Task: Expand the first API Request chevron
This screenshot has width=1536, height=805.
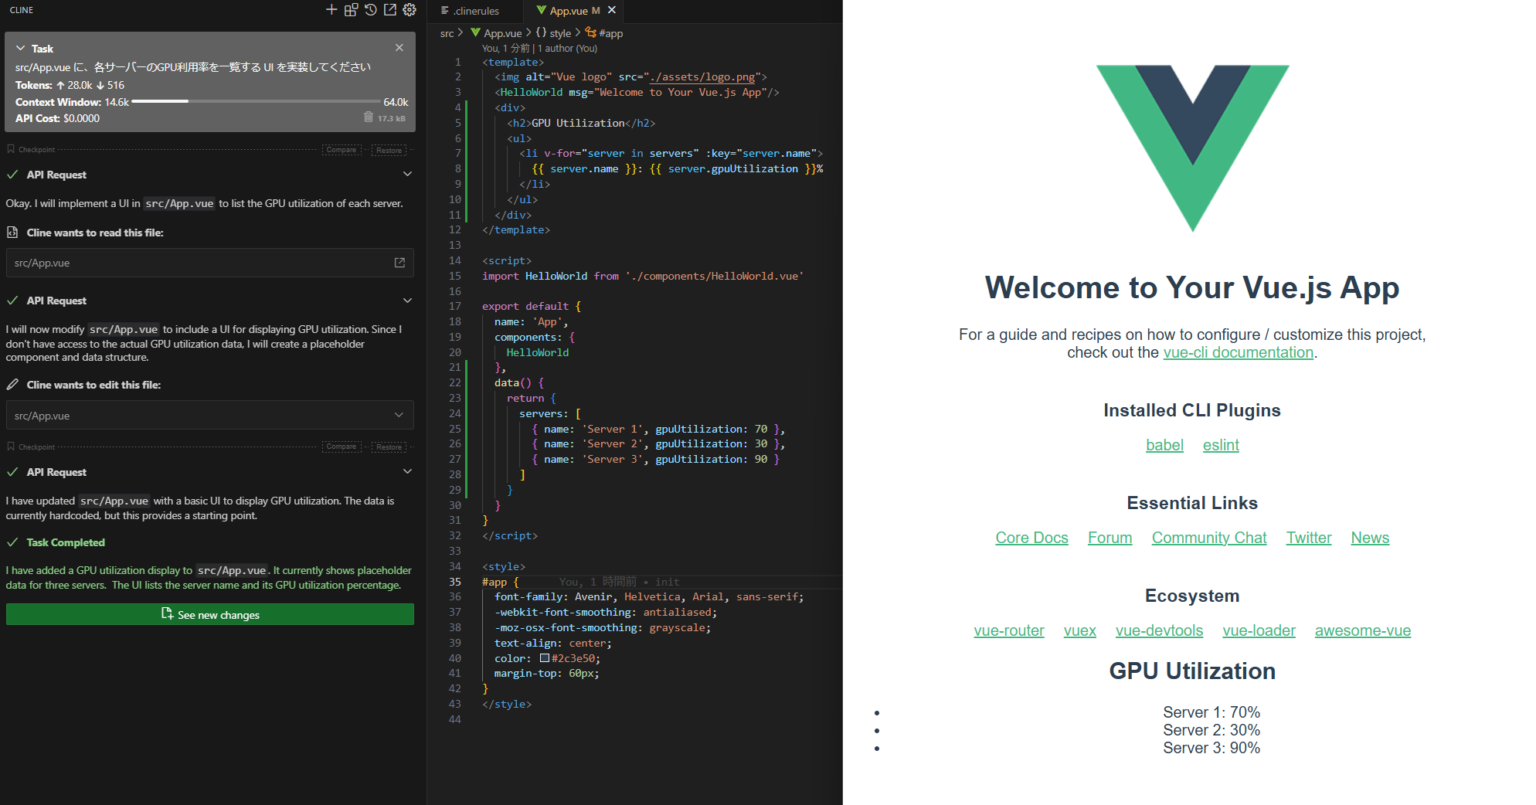Action: click(x=407, y=175)
